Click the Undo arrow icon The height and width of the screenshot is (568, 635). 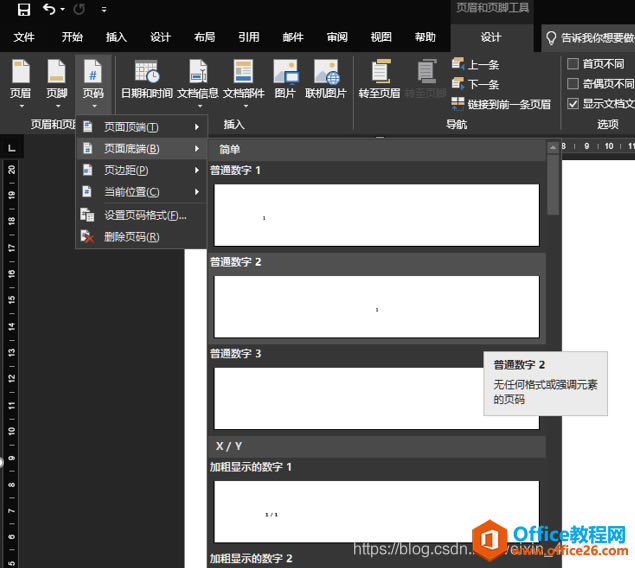[49, 9]
